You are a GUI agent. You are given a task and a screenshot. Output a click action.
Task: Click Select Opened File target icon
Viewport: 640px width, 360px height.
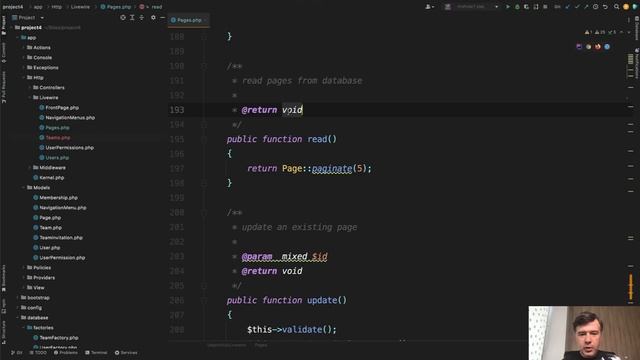click(123, 18)
